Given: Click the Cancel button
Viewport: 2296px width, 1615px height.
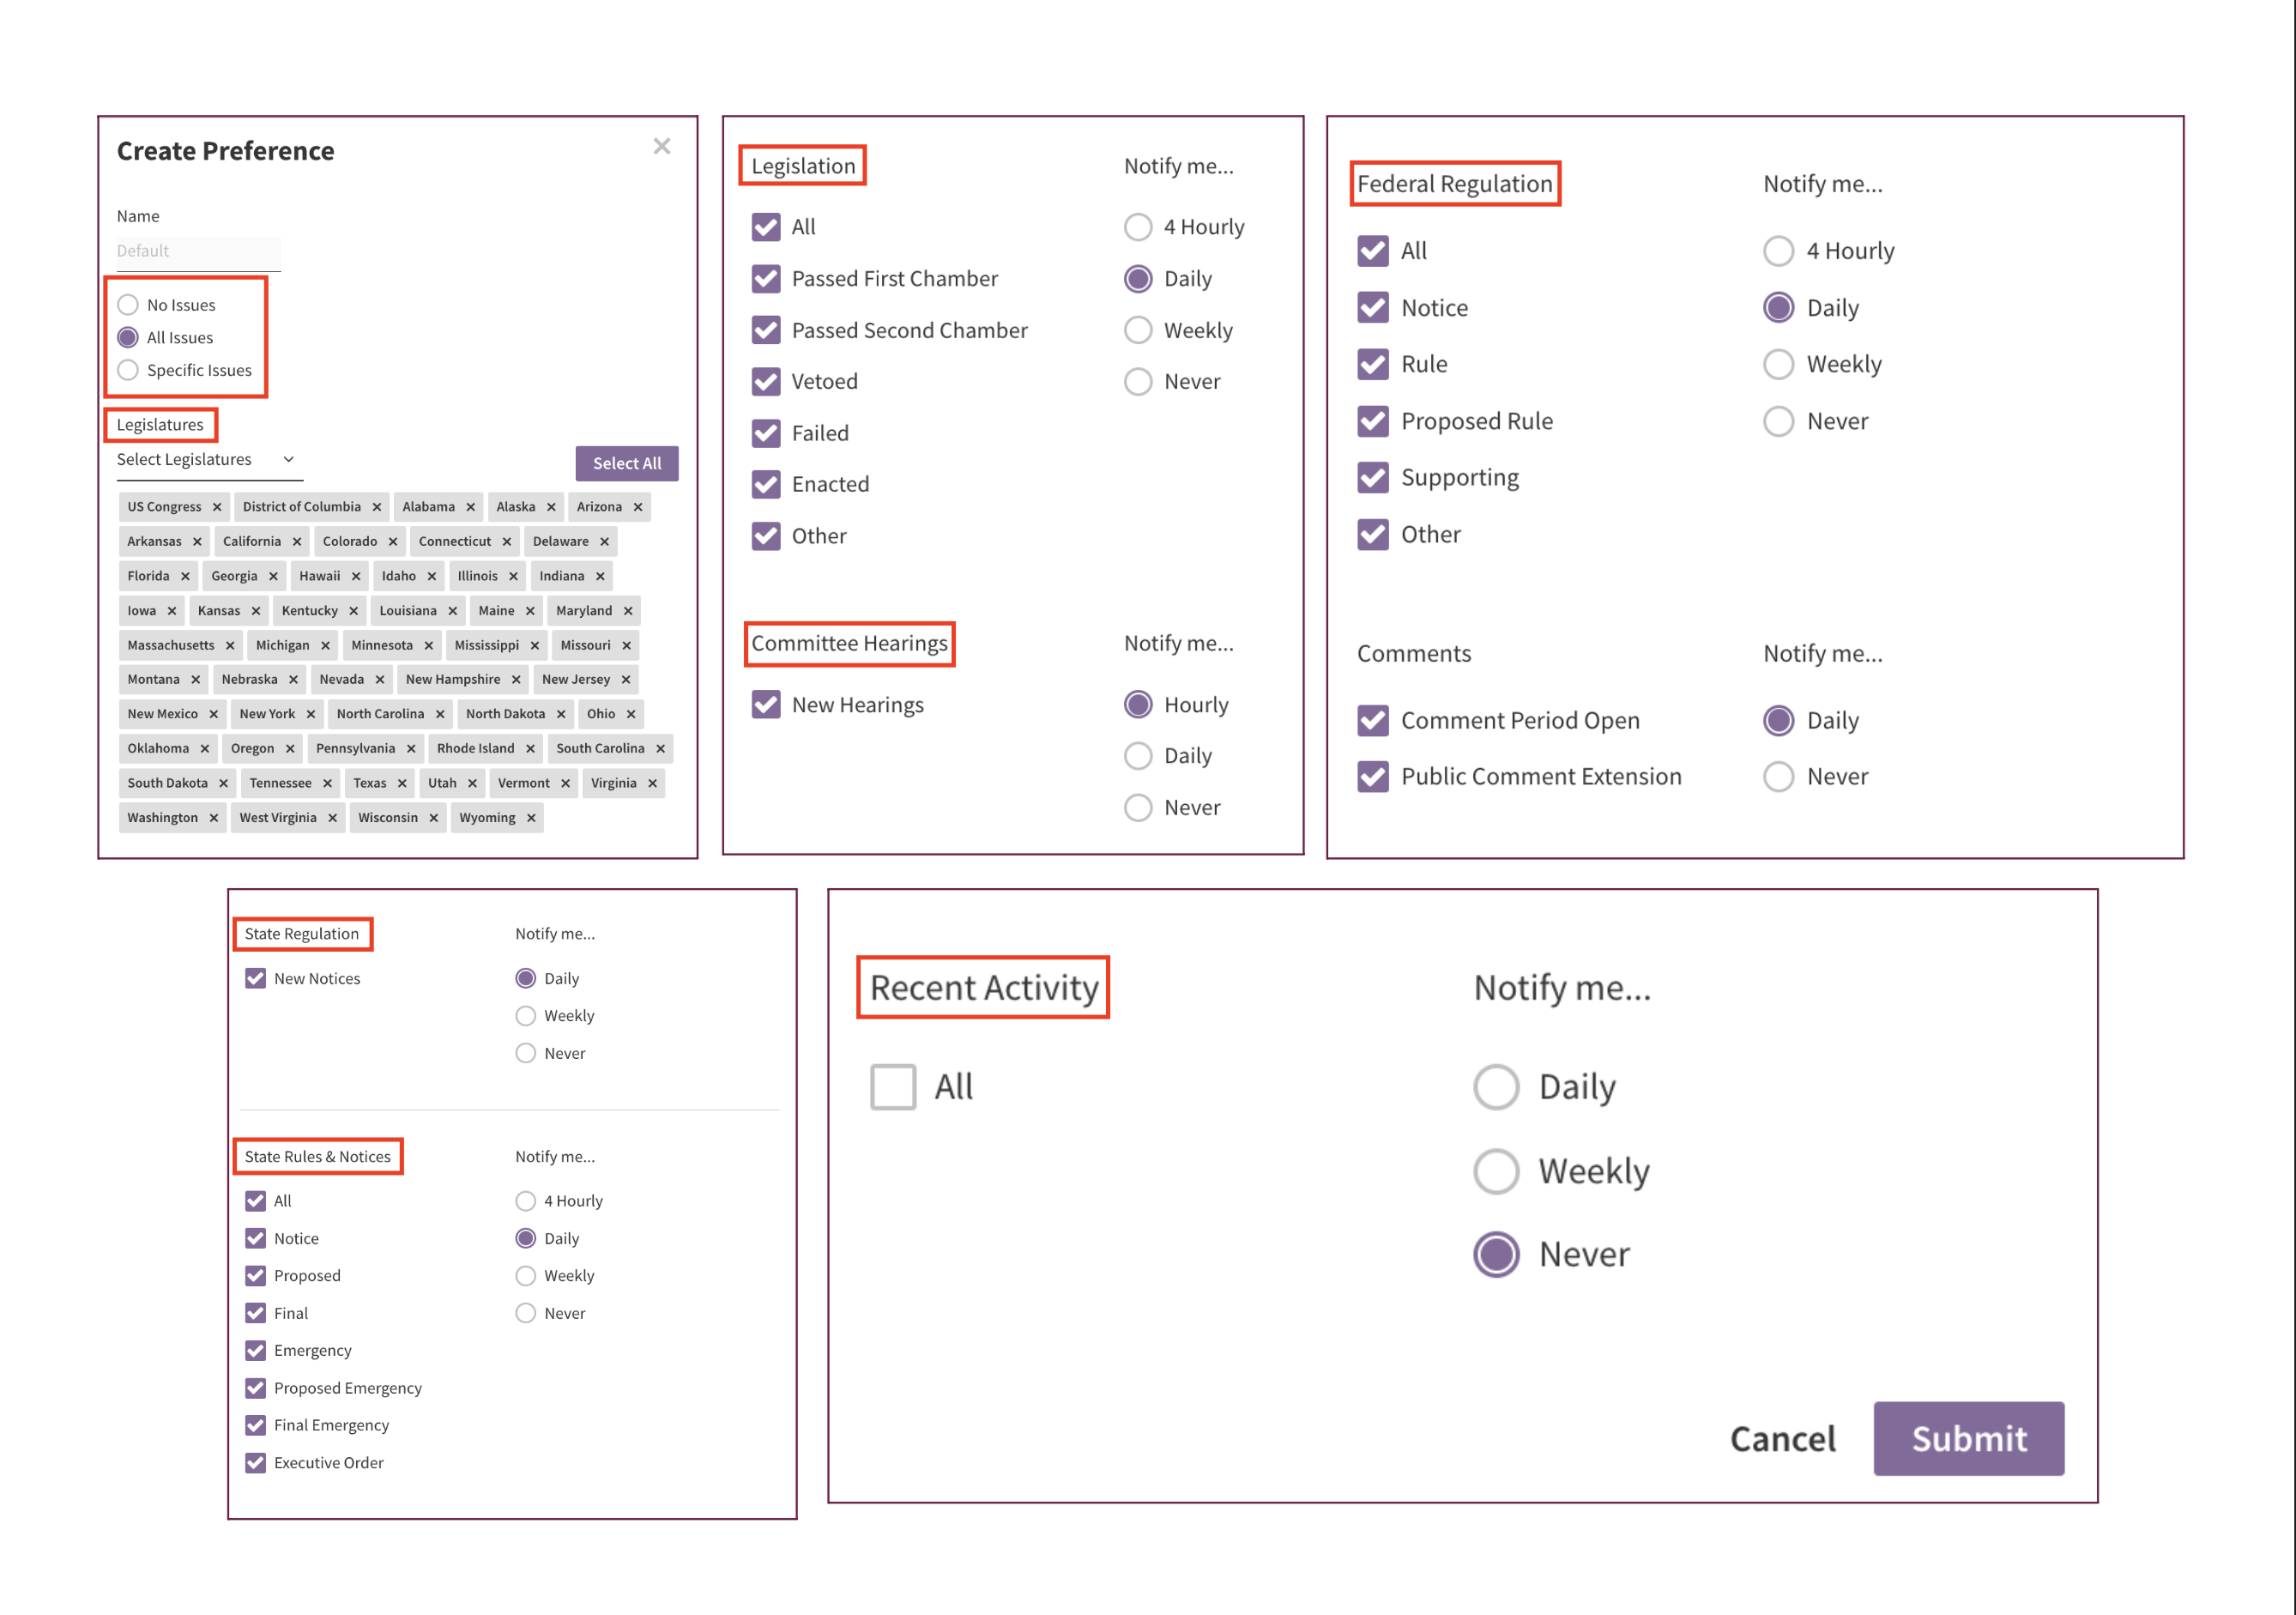Looking at the screenshot, I should pyautogui.click(x=1782, y=1439).
